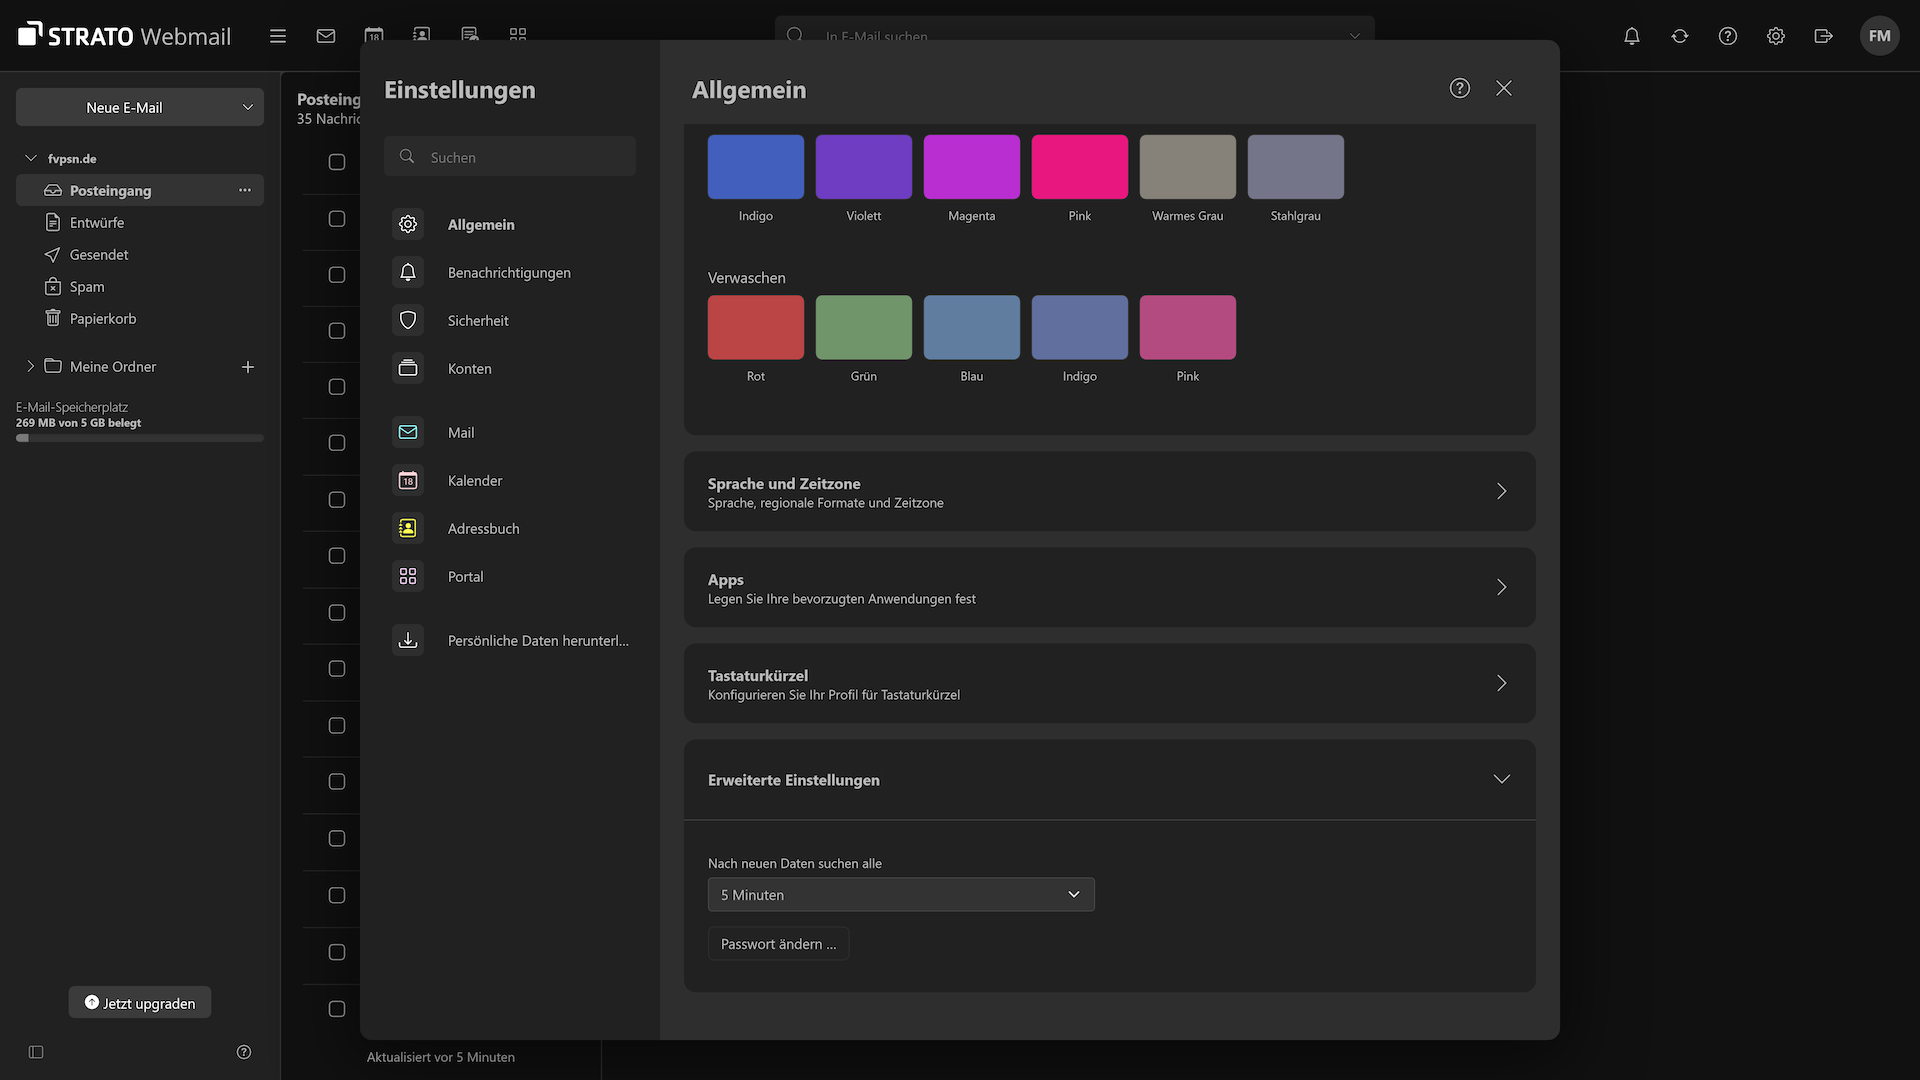This screenshot has width=1920, height=1080.
Task: Click the Mail envelope icon in top bar
Action: (x=326, y=36)
